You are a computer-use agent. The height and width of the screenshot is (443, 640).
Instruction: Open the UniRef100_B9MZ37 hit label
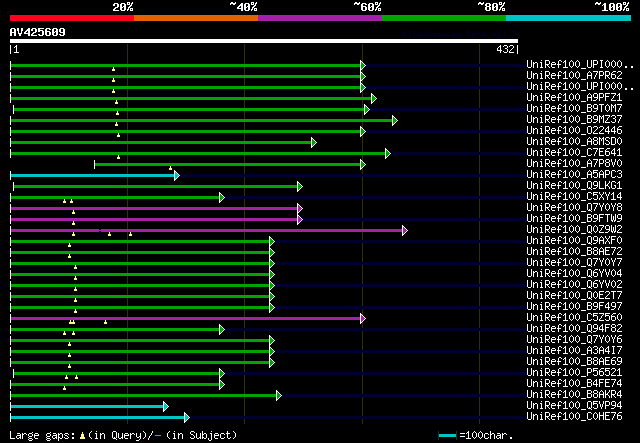click(x=574, y=120)
